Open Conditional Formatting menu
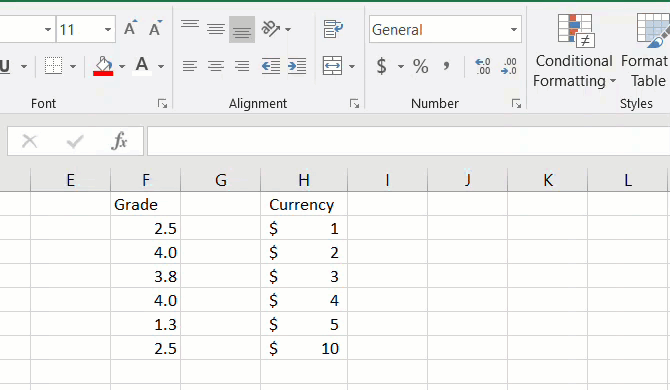670x390 pixels. tap(574, 50)
